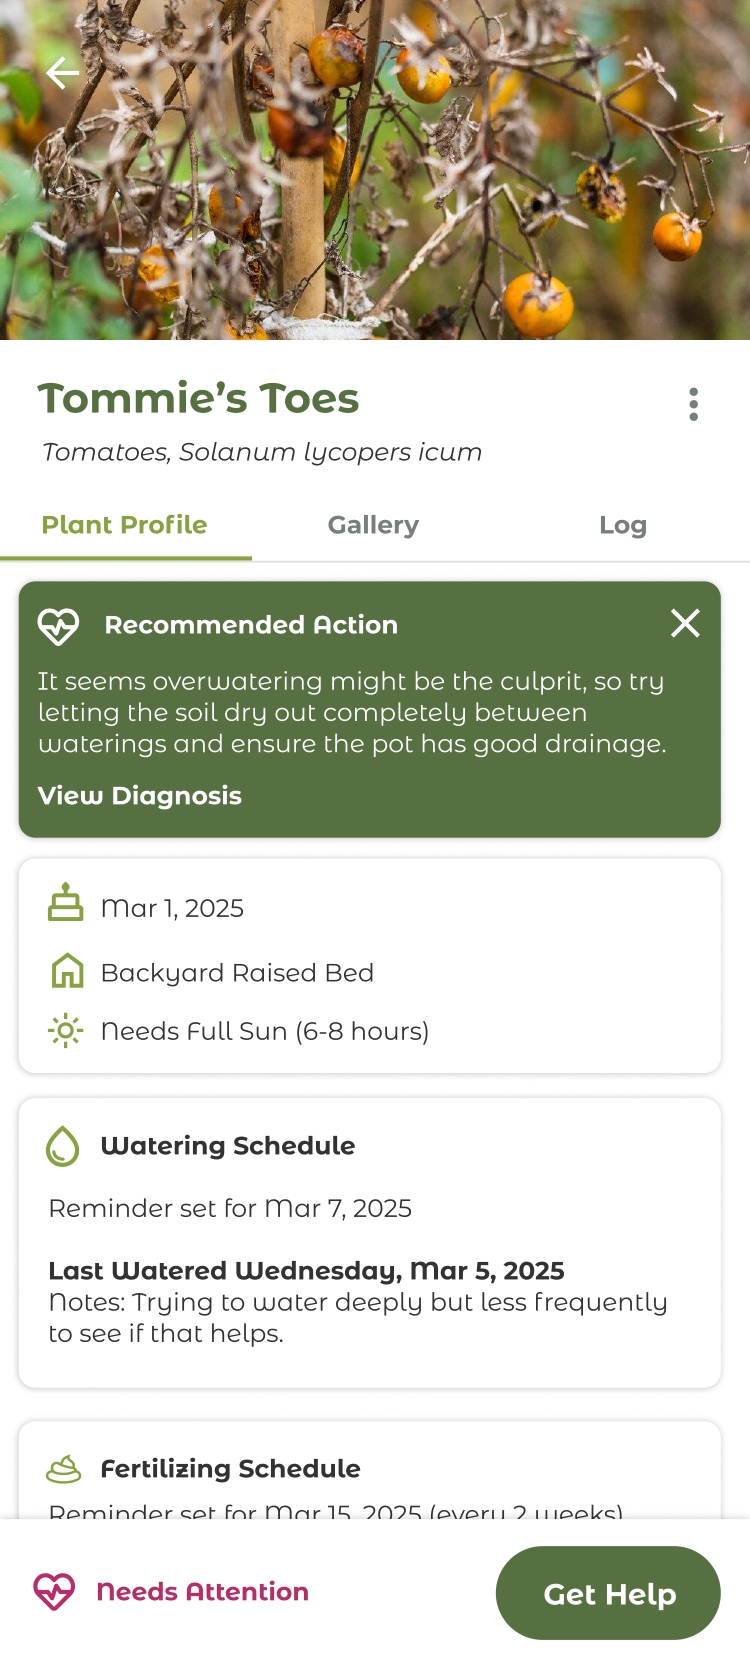The width and height of the screenshot is (750, 1667).
Task: Open the View Diagnosis link
Action: [140, 796]
